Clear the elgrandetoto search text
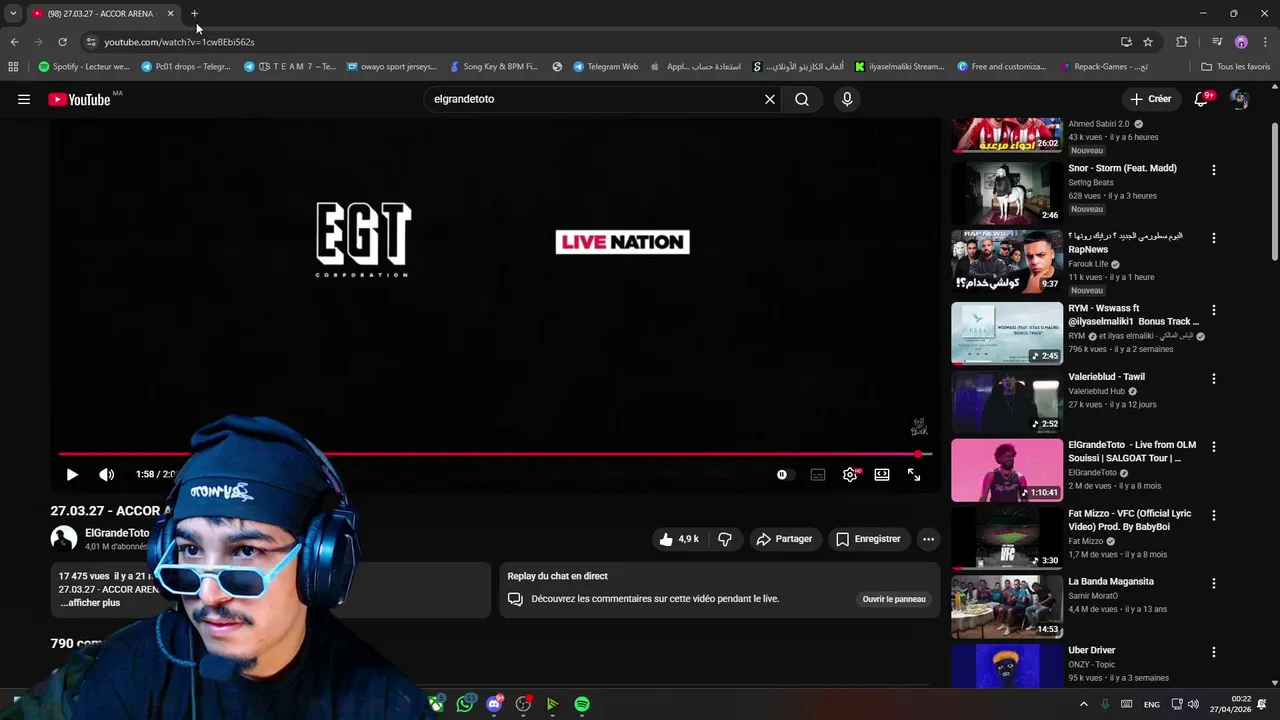Viewport: 1280px width, 720px height. tap(770, 99)
